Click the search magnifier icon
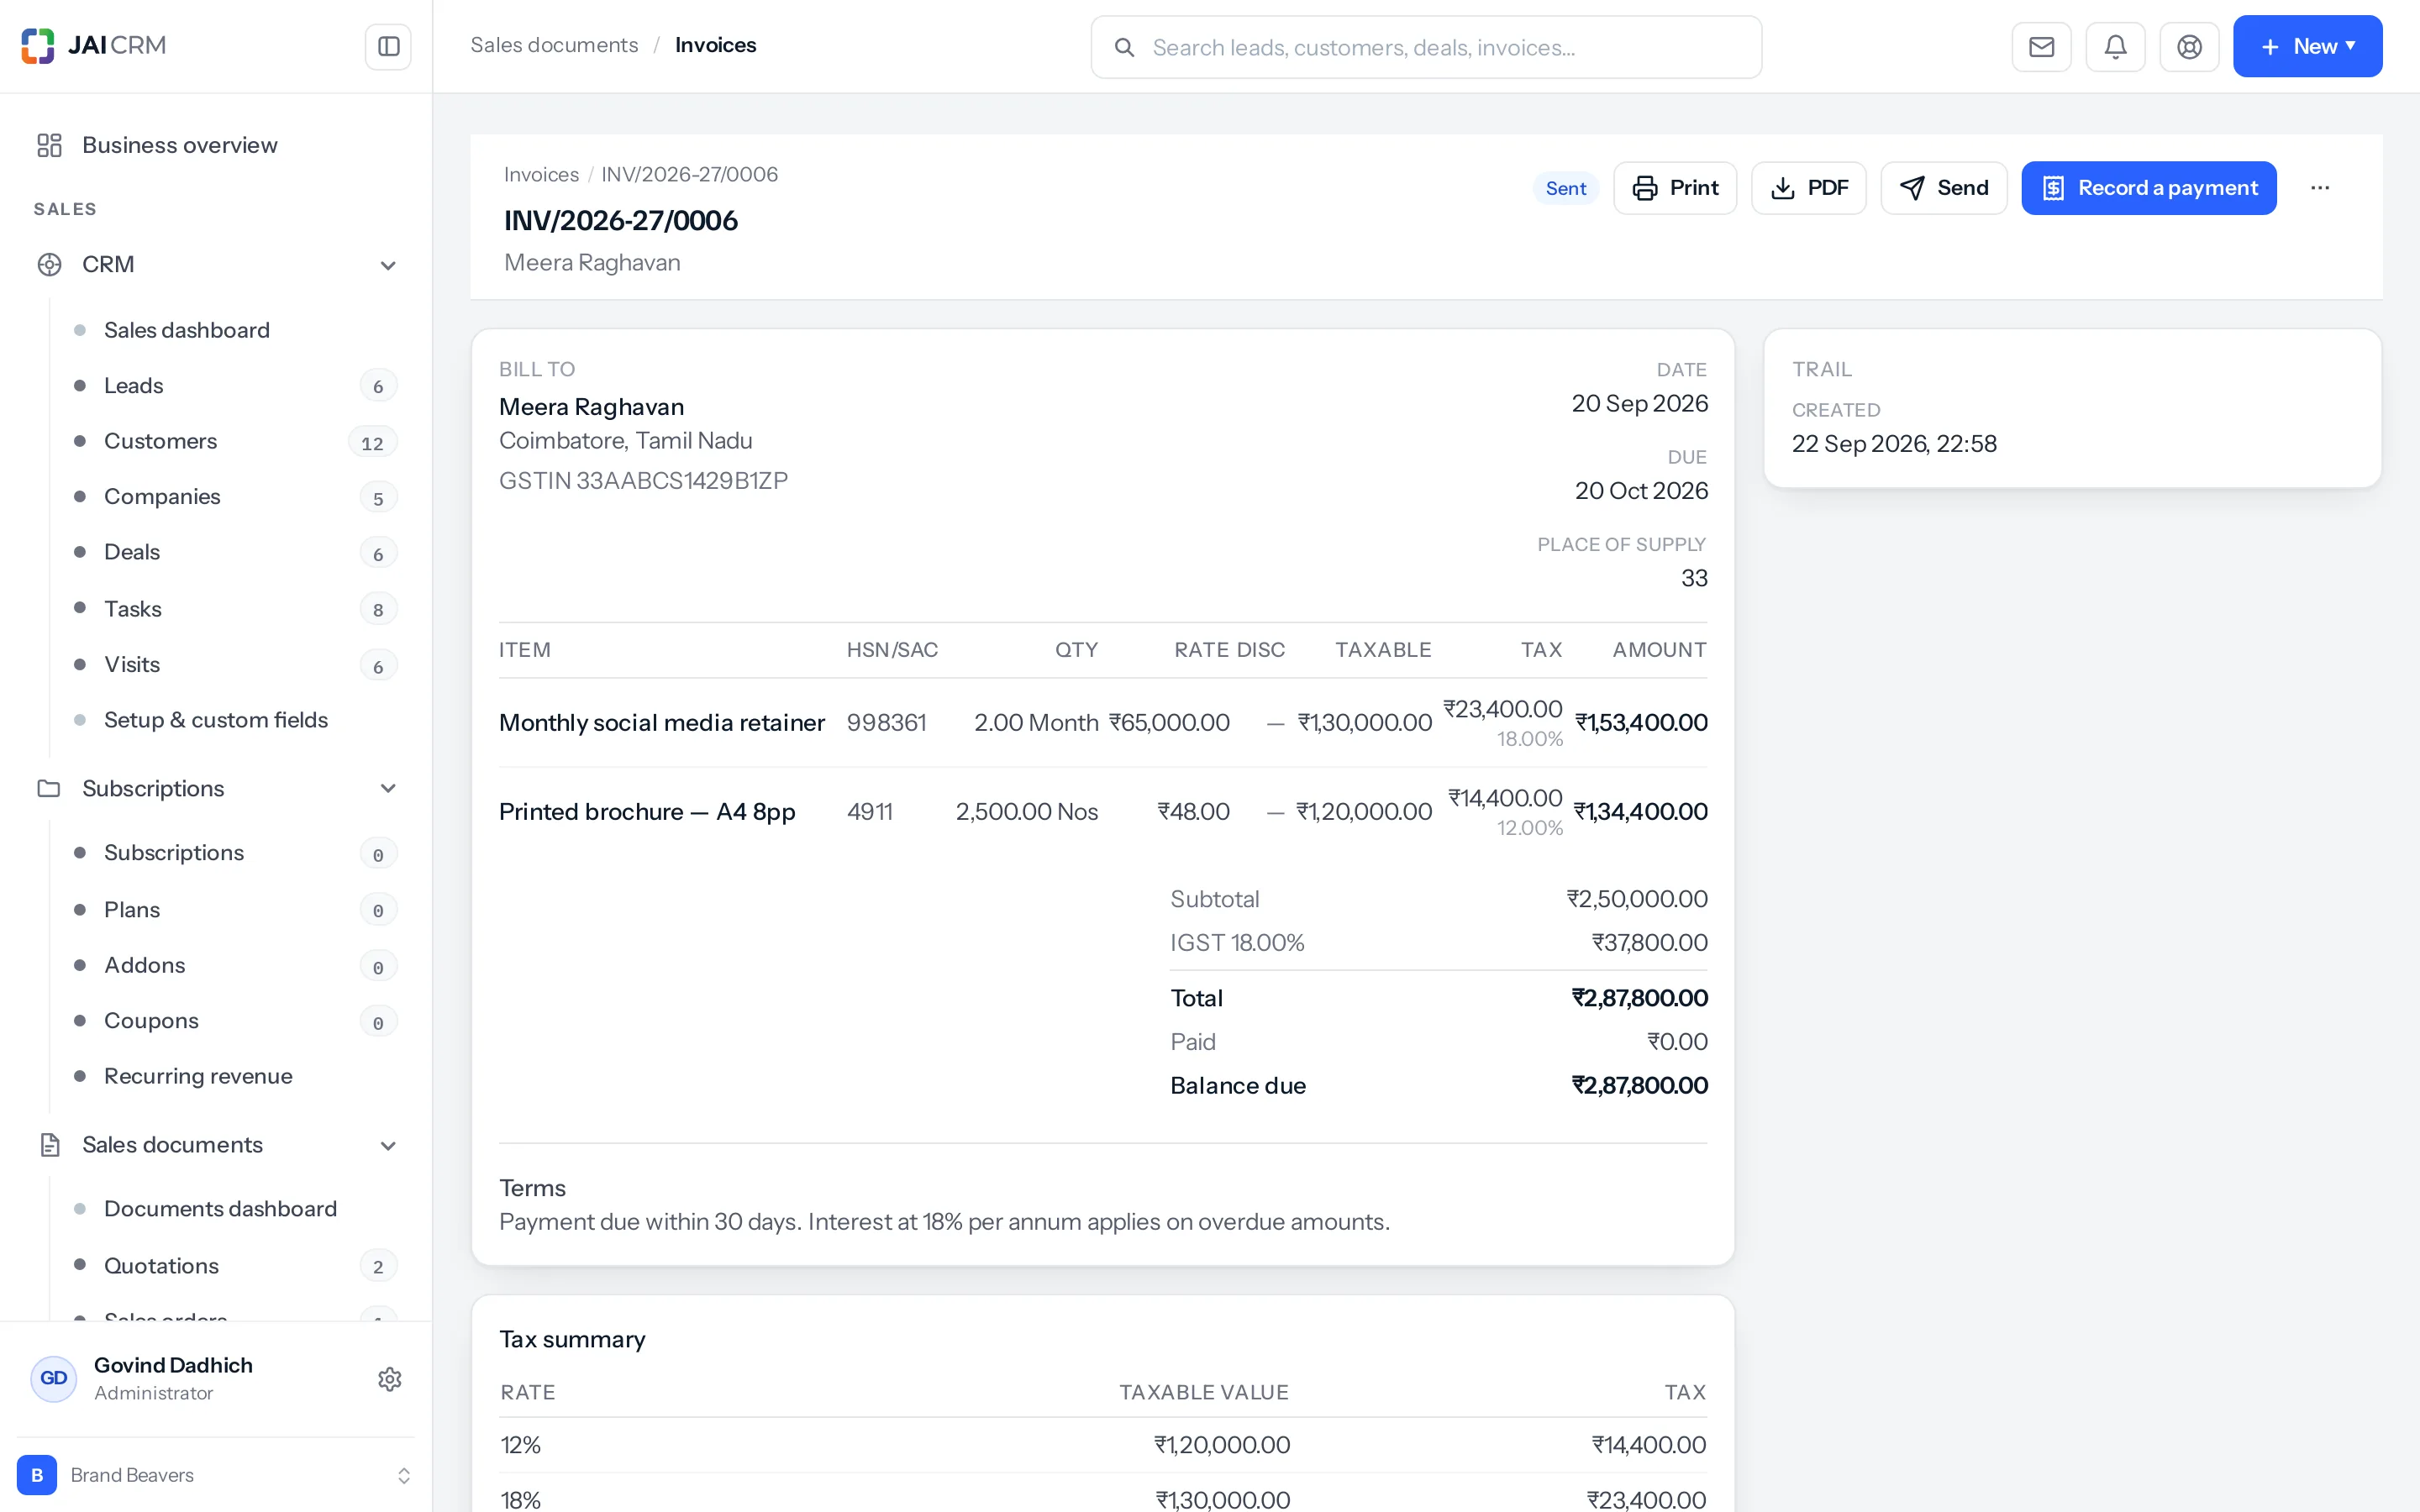Screen dimensions: 2420x1512 tap(1124, 47)
